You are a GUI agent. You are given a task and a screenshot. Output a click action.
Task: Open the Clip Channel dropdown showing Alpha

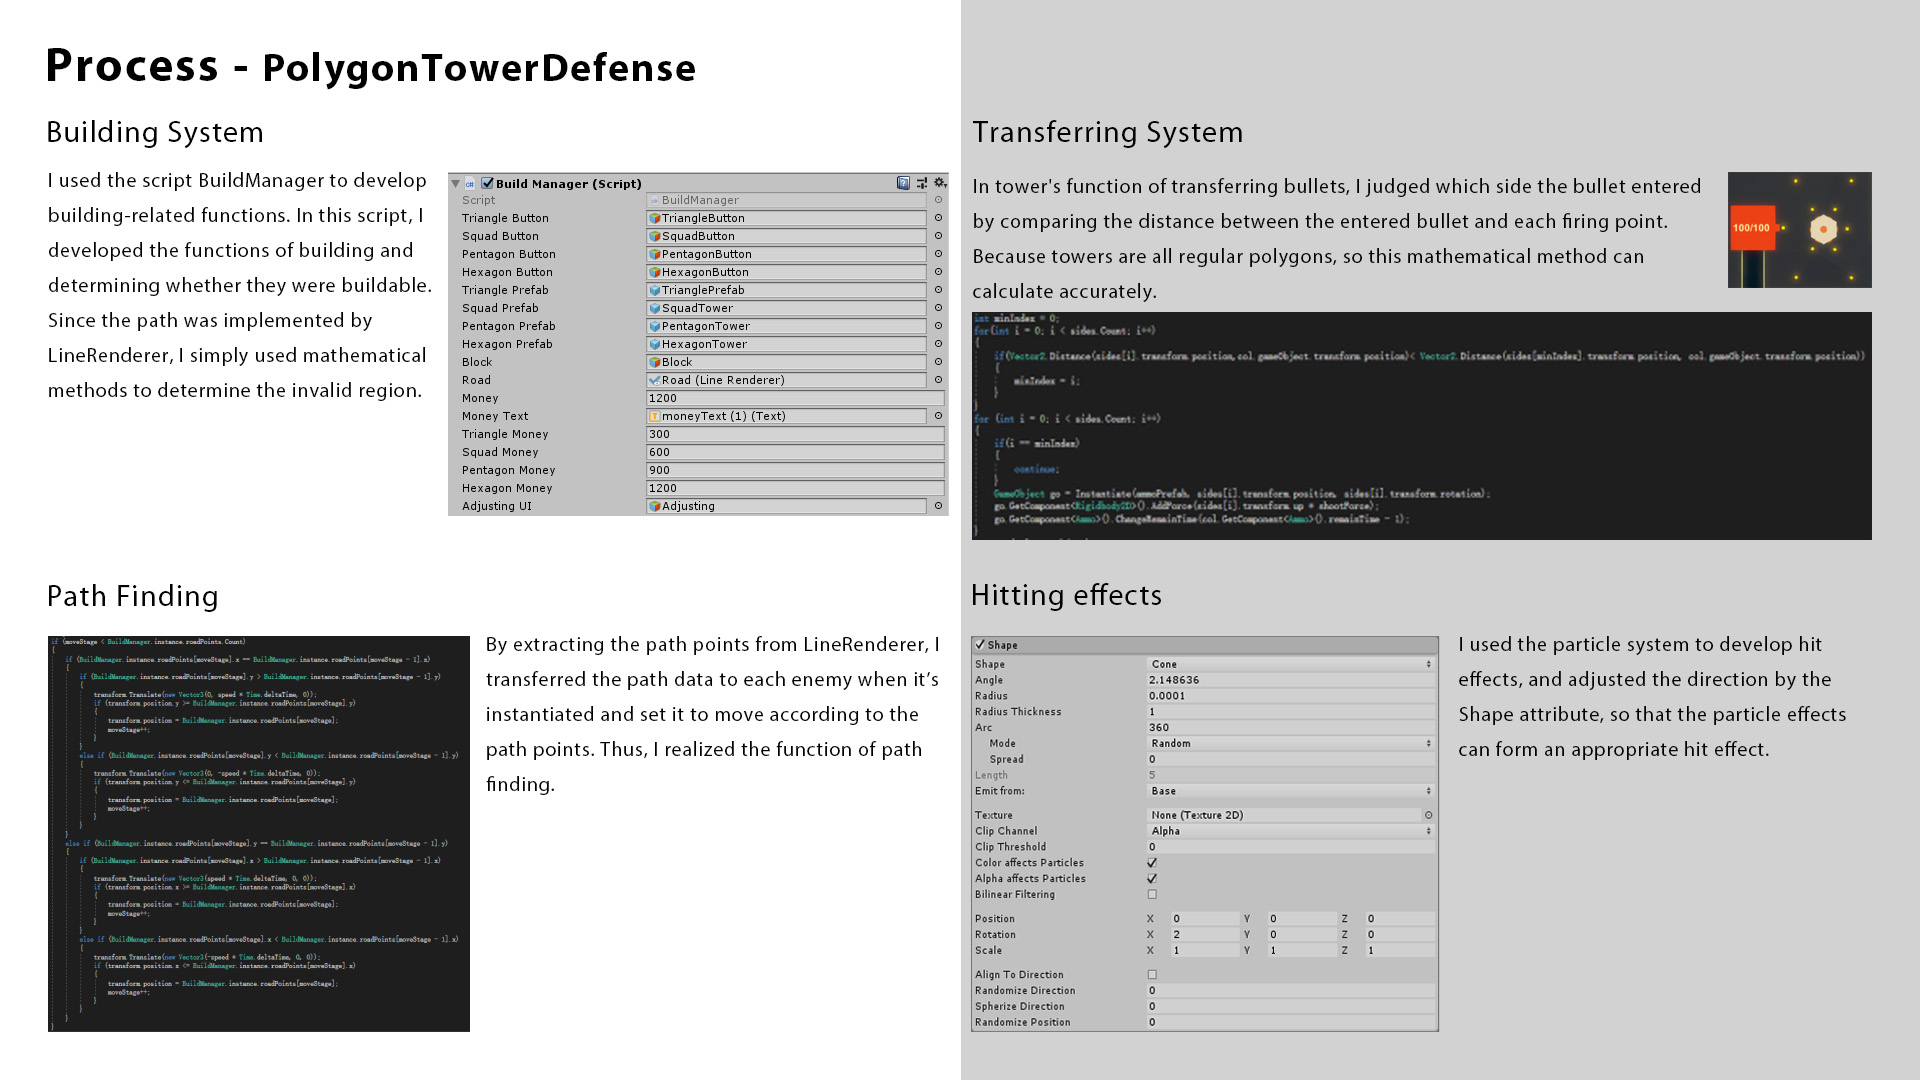(x=1291, y=831)
